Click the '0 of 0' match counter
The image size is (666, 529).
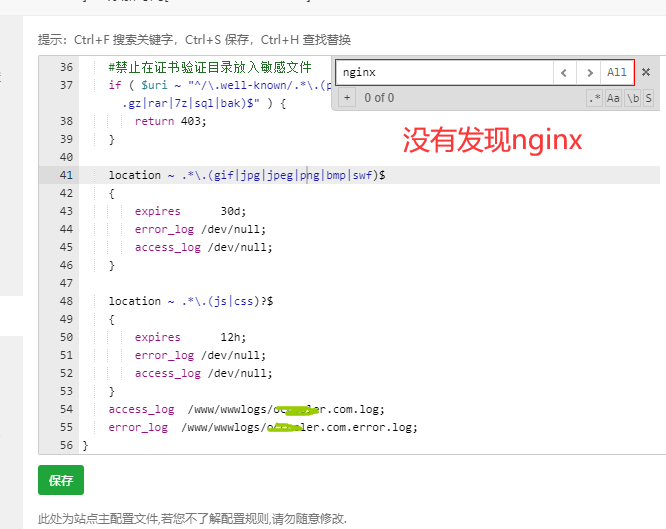point(379,98)
